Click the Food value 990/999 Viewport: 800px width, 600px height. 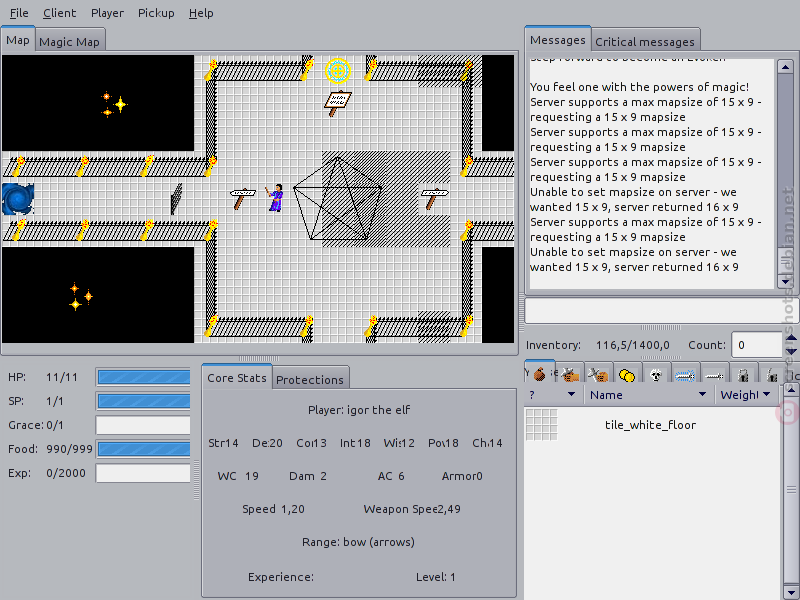(x=69, y=449)
